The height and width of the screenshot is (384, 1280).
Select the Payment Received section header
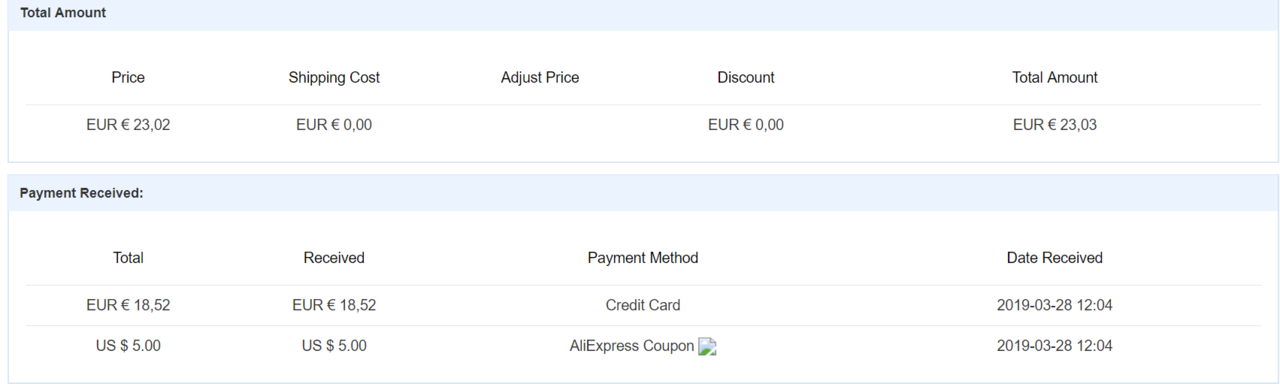82,193
